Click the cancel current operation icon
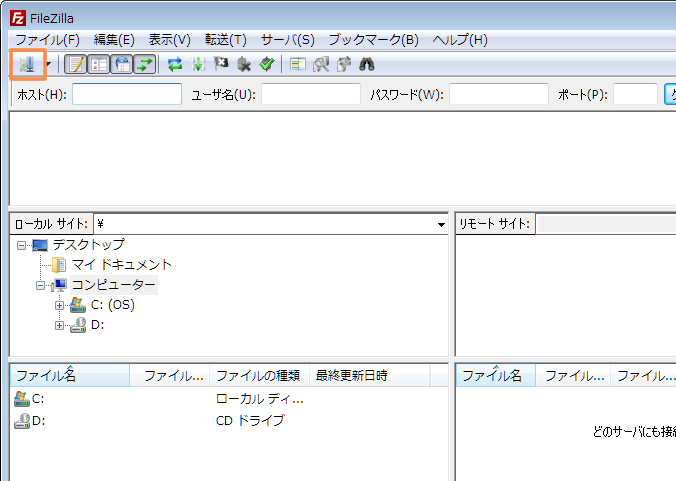 pos(221,65)
